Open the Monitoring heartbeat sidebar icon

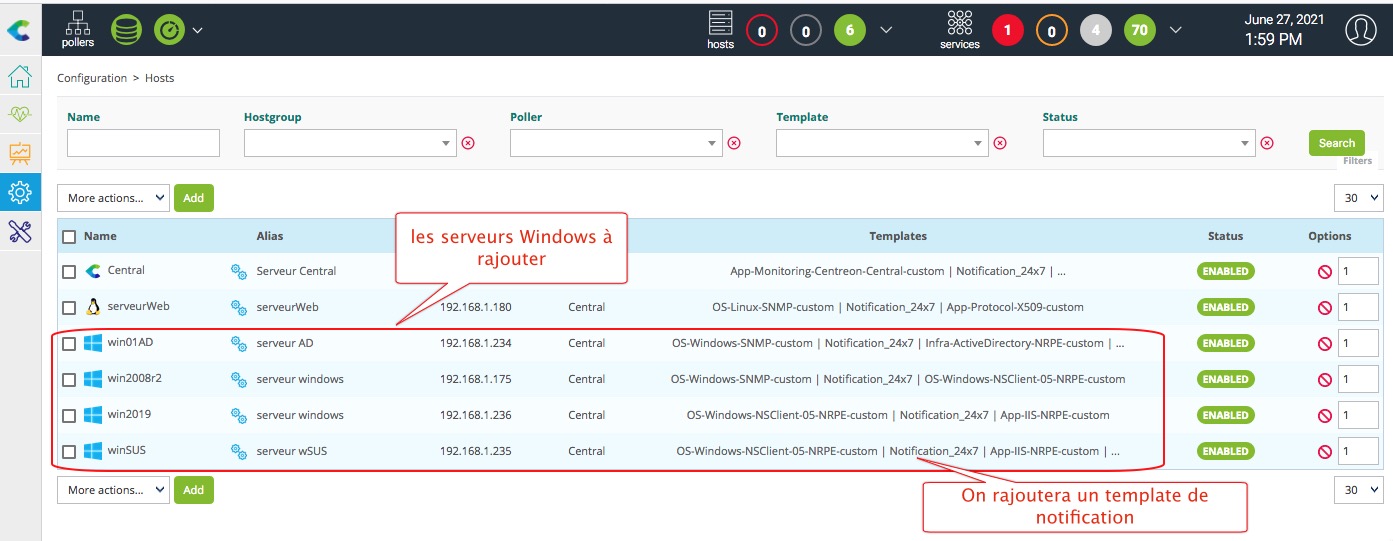[20, 115]
